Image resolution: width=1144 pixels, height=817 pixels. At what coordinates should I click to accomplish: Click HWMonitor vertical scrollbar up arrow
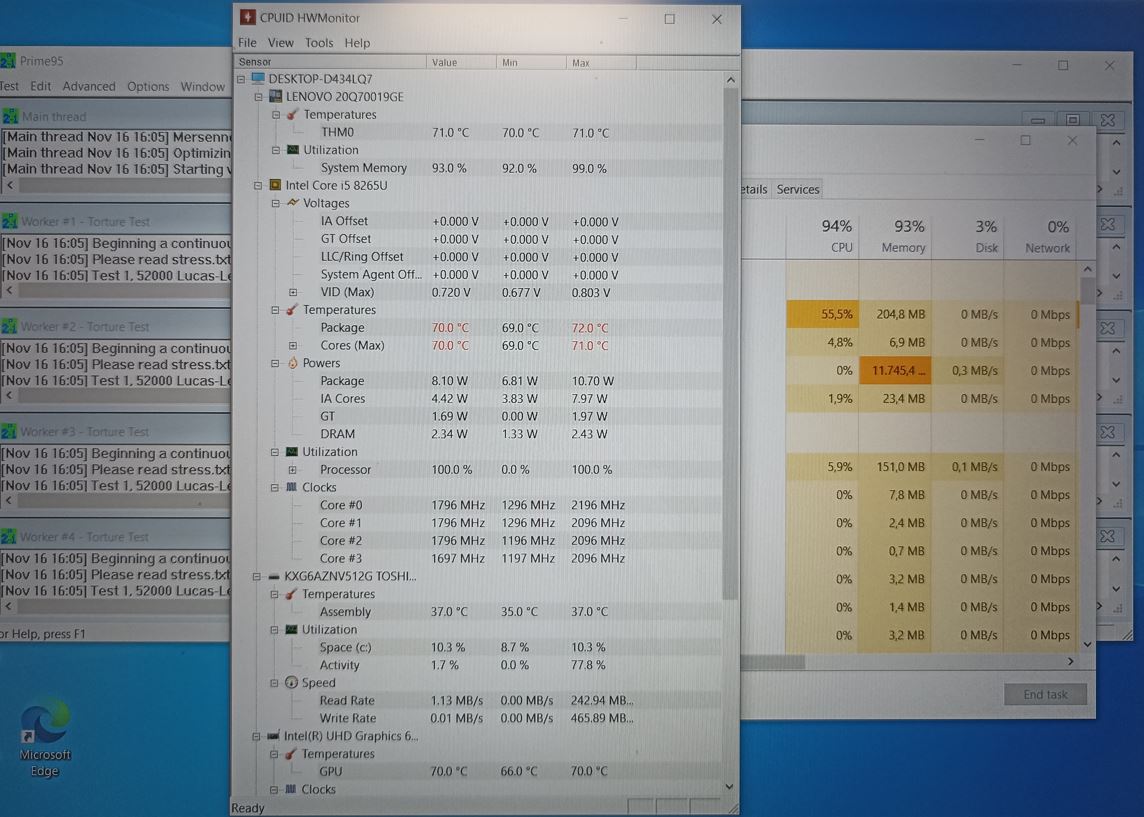[730, 80]
